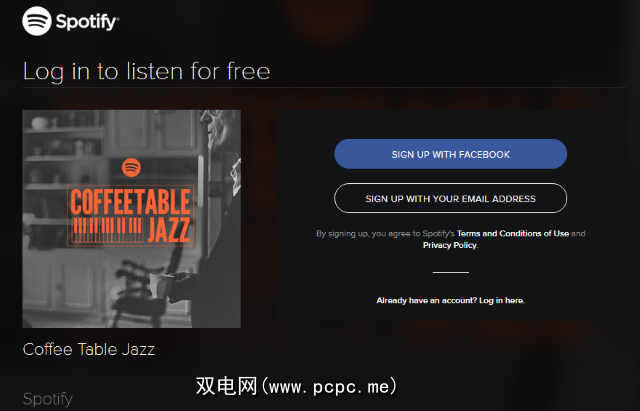This screenshot has width=640, height=411.
Task: Click the orange JAZZ lettering on the cover
Action: 169,231
